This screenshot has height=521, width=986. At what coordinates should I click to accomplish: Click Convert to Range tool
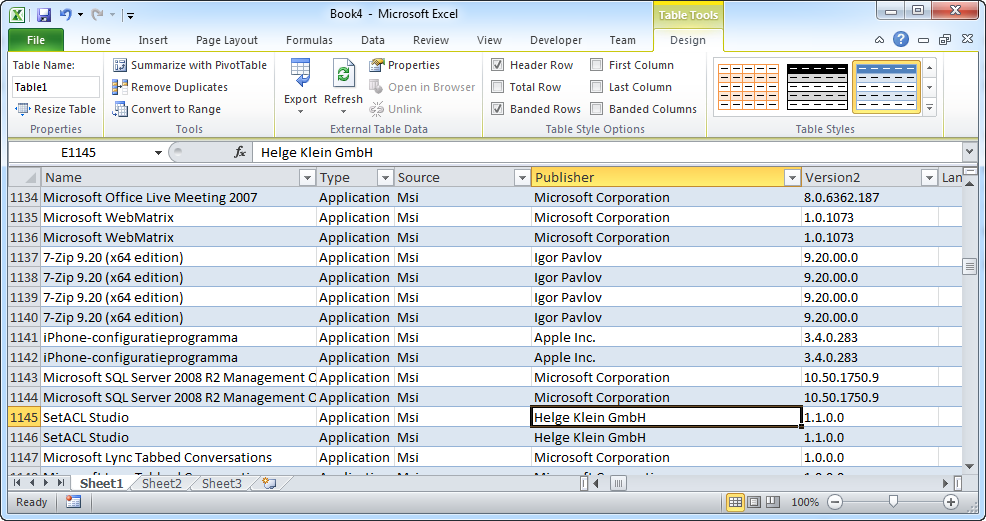click(167, 109)
